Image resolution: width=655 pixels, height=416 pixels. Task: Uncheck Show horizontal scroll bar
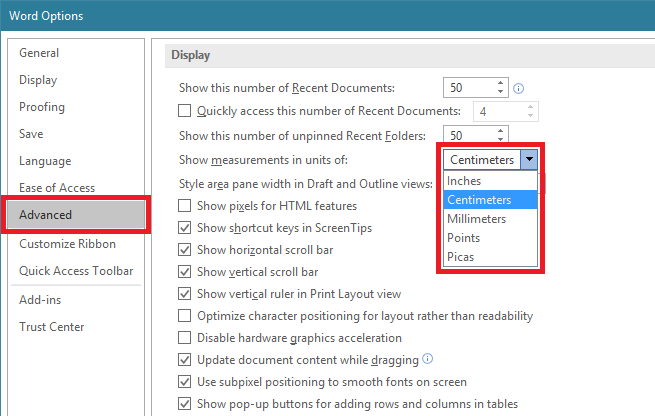185,250
